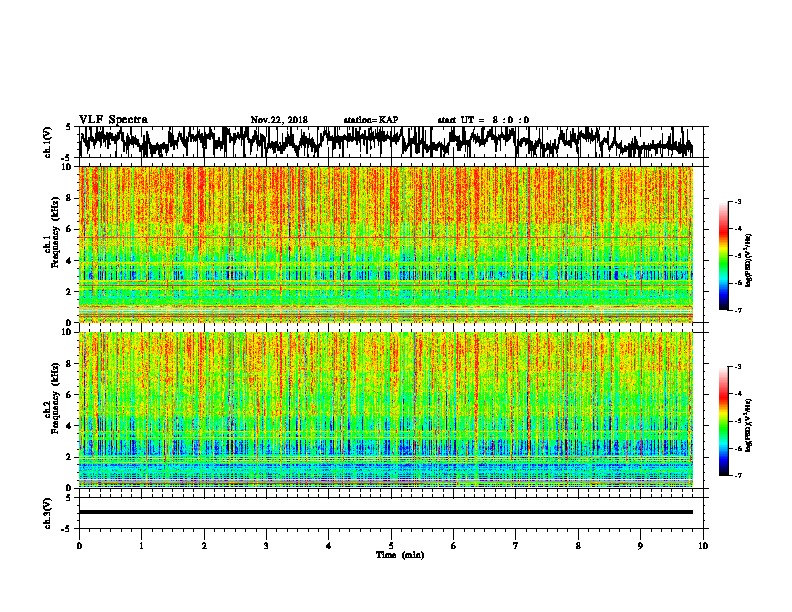The width and height of the screenshot is (792, 612).
Task: Click the ch.1 spectrogram color scale bar
Action: coord(723,256)
